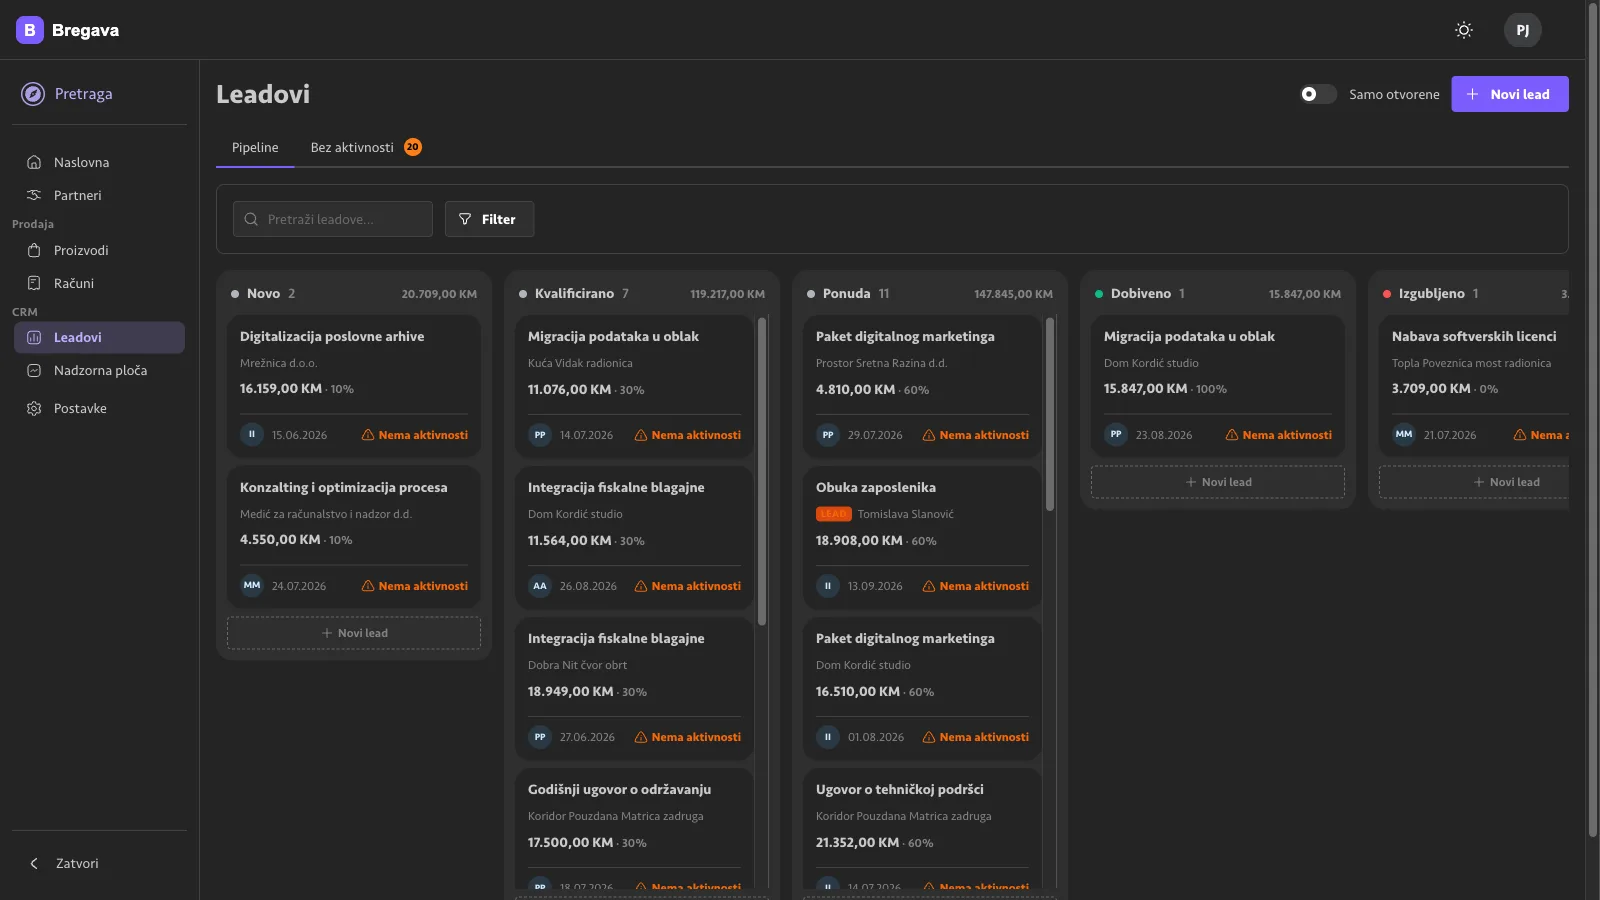Click AA avatar on Dom Kordić studio Integracija card
The width and height of the screenshot is (1600, 900).
pyautogui.click(x=539, y=586)
